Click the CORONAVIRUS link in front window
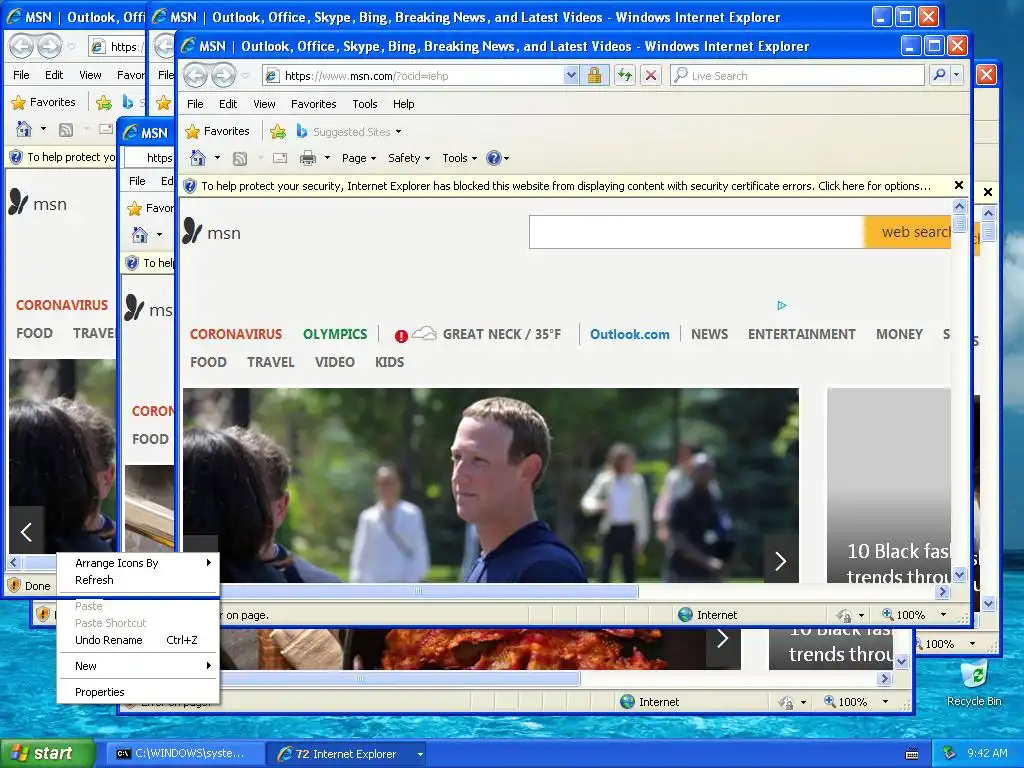The width and height of the screenshot is (1024, 768). [236, 334]
